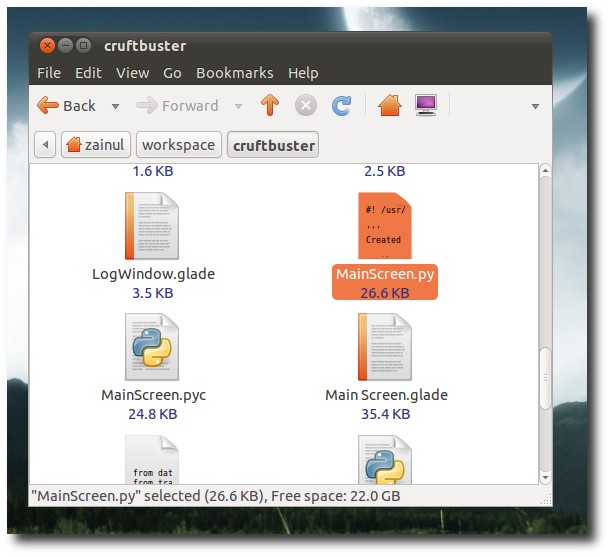Select the MainScreen.py file icon
Viewport: 610px width, 557px height.
tap(385, 226)
